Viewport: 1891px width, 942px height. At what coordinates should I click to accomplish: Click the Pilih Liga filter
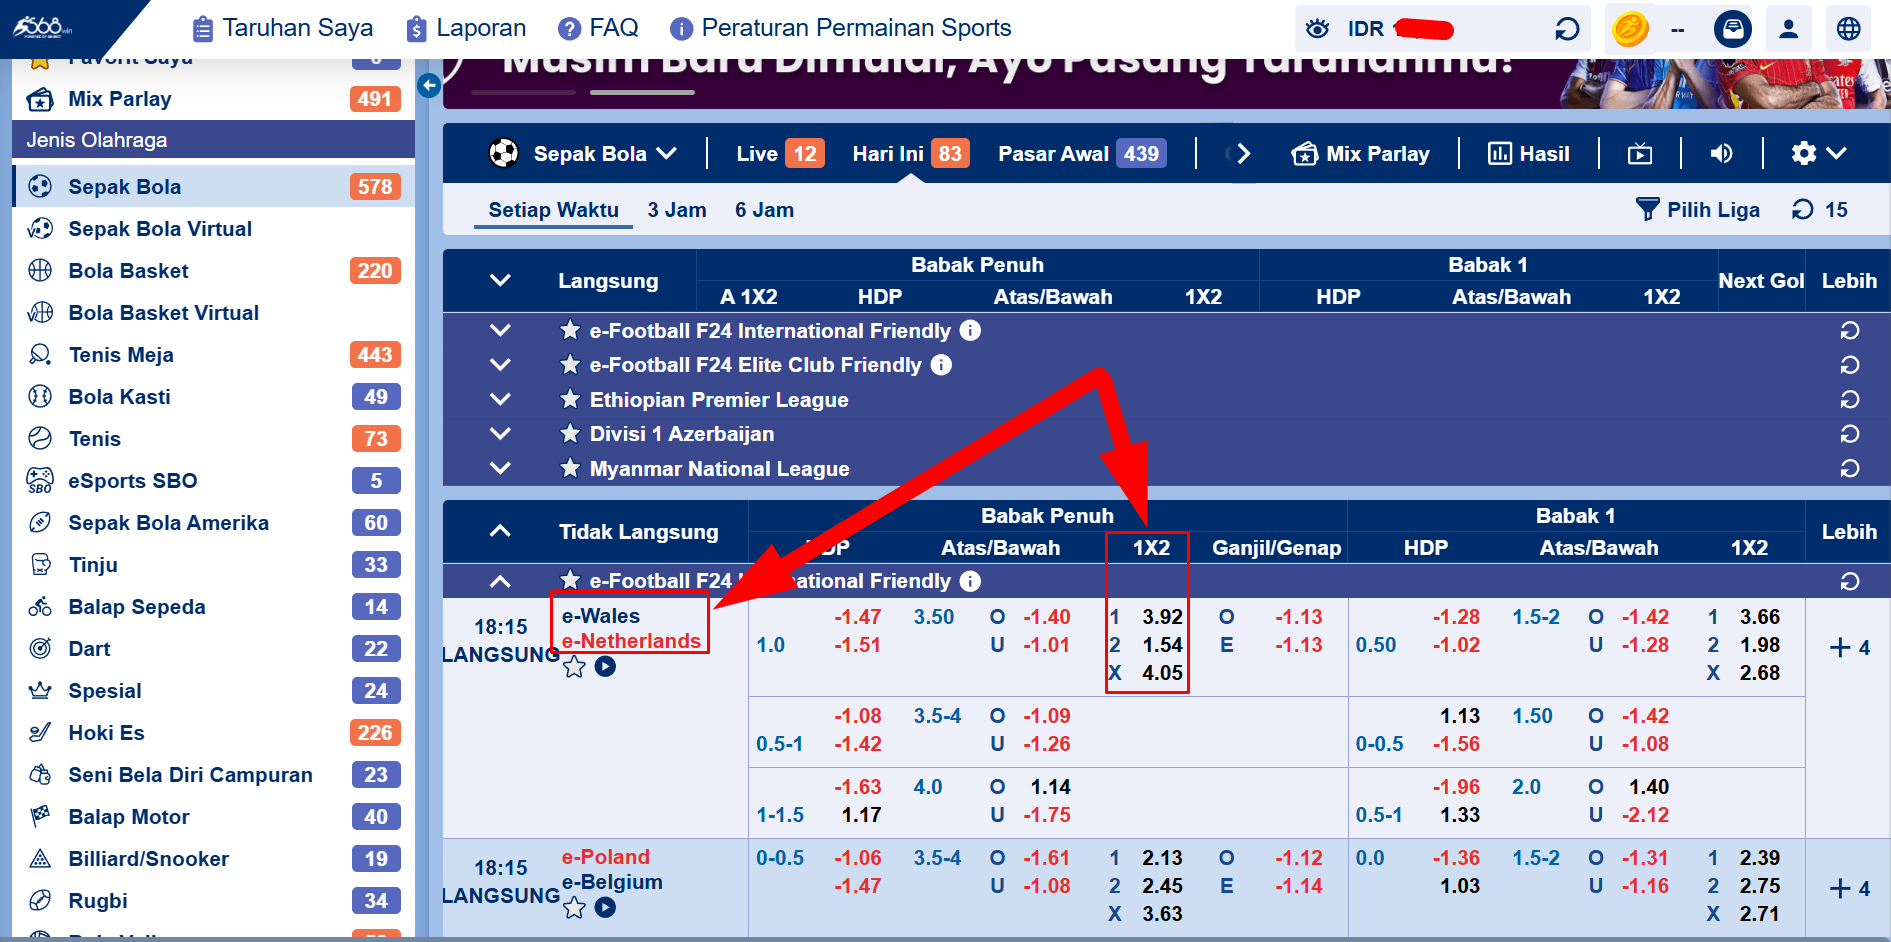click(1698, 210)
